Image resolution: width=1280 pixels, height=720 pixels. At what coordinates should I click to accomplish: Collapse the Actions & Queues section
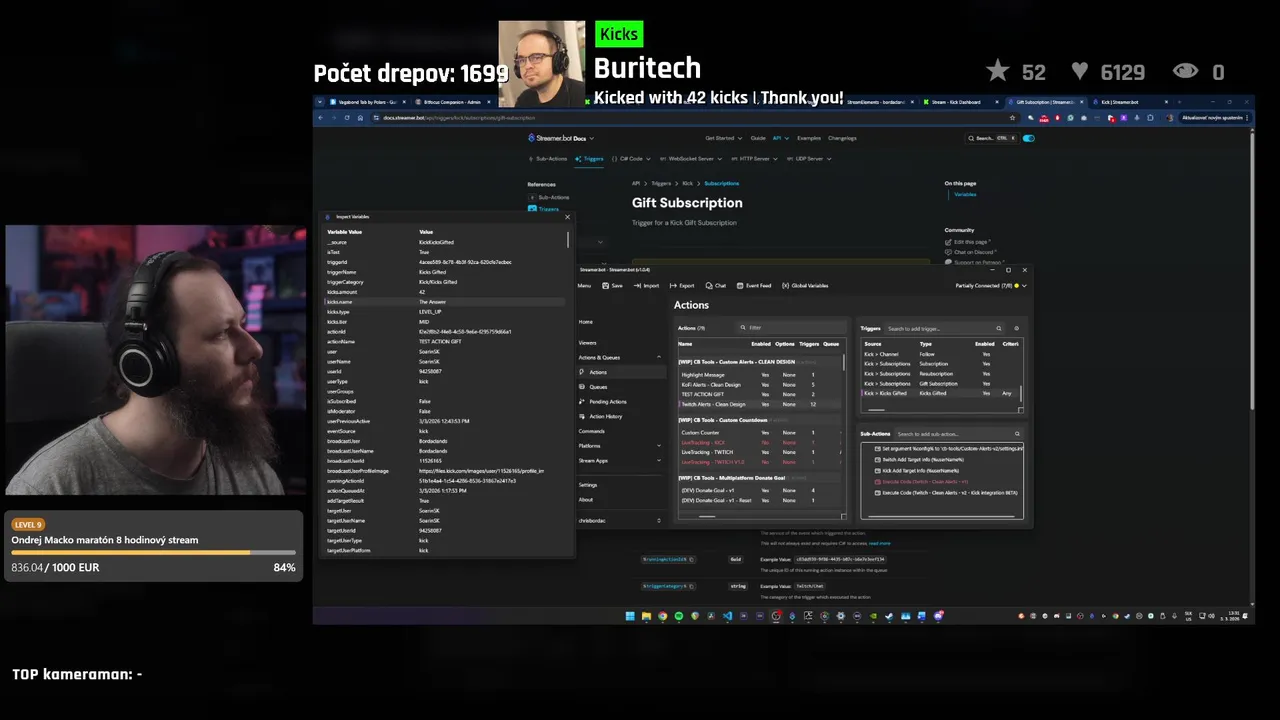coord(620,357)
